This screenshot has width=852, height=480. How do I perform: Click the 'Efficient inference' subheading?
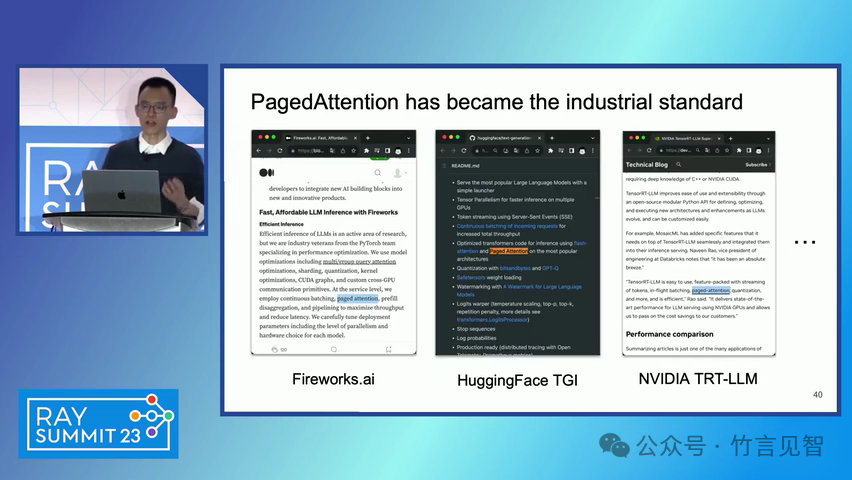coord(281,224)
